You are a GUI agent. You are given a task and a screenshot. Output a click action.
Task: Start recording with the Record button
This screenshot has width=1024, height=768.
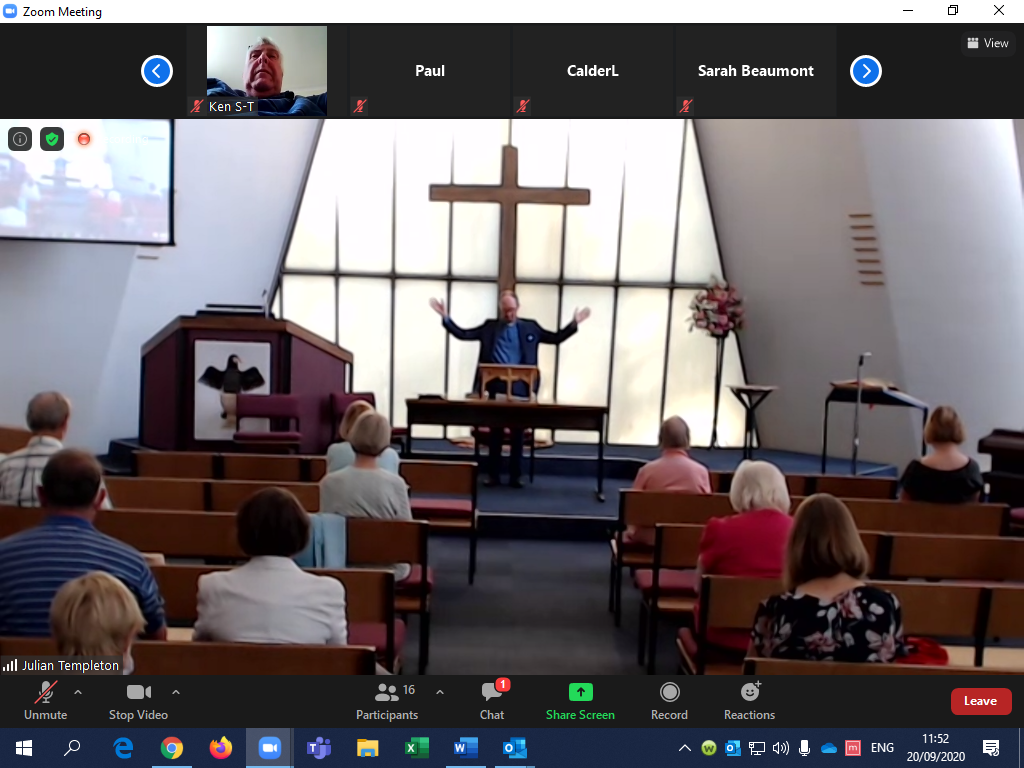click(x=669, y=699)
